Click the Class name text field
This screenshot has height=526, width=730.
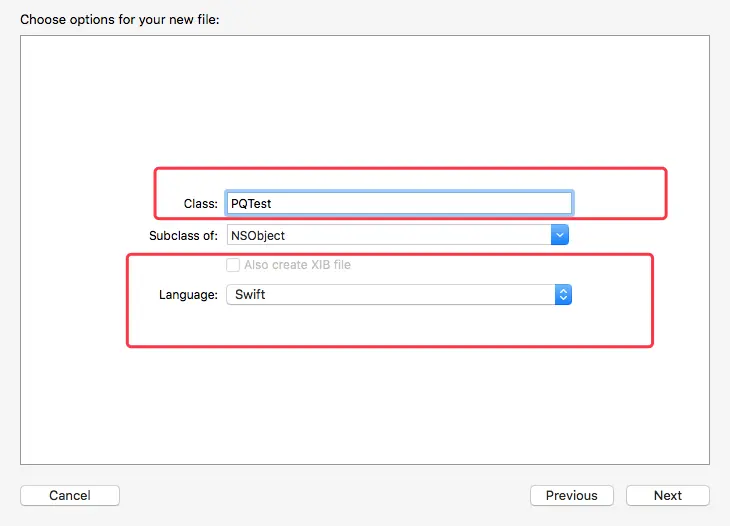pos(400,203)
